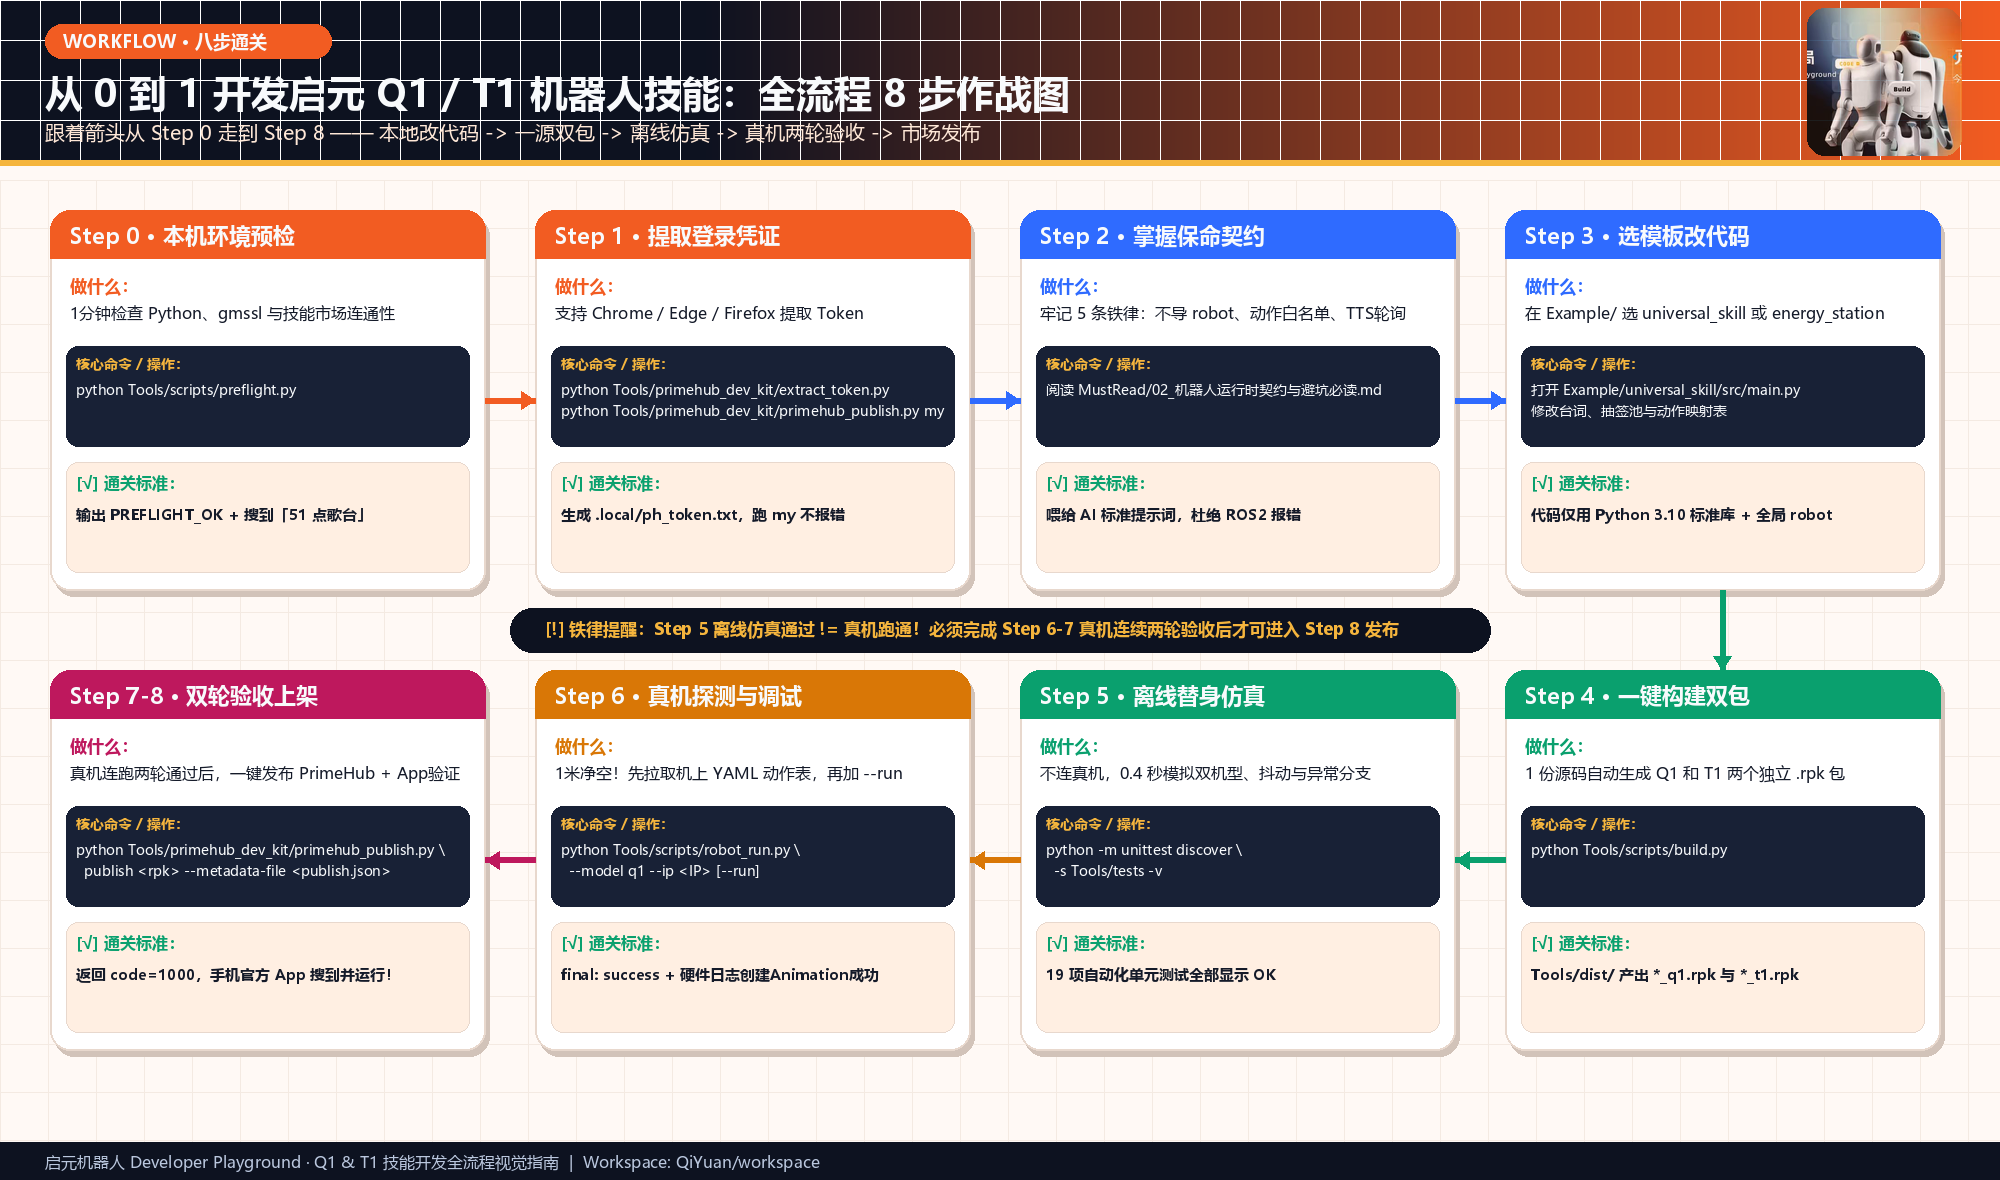Select the Step 4 一键构建双包 header
This screenshot has height=1180, width=2000.
[1723, 696]
